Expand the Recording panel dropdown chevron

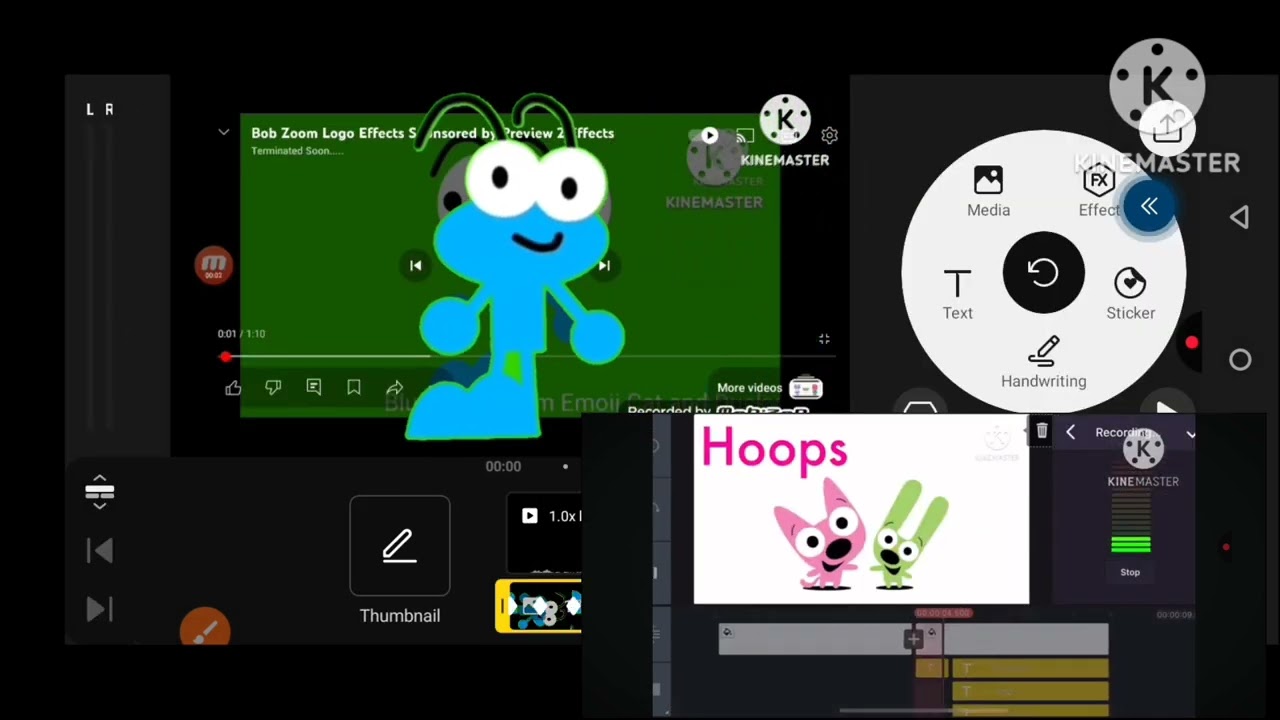[1190, 434]
